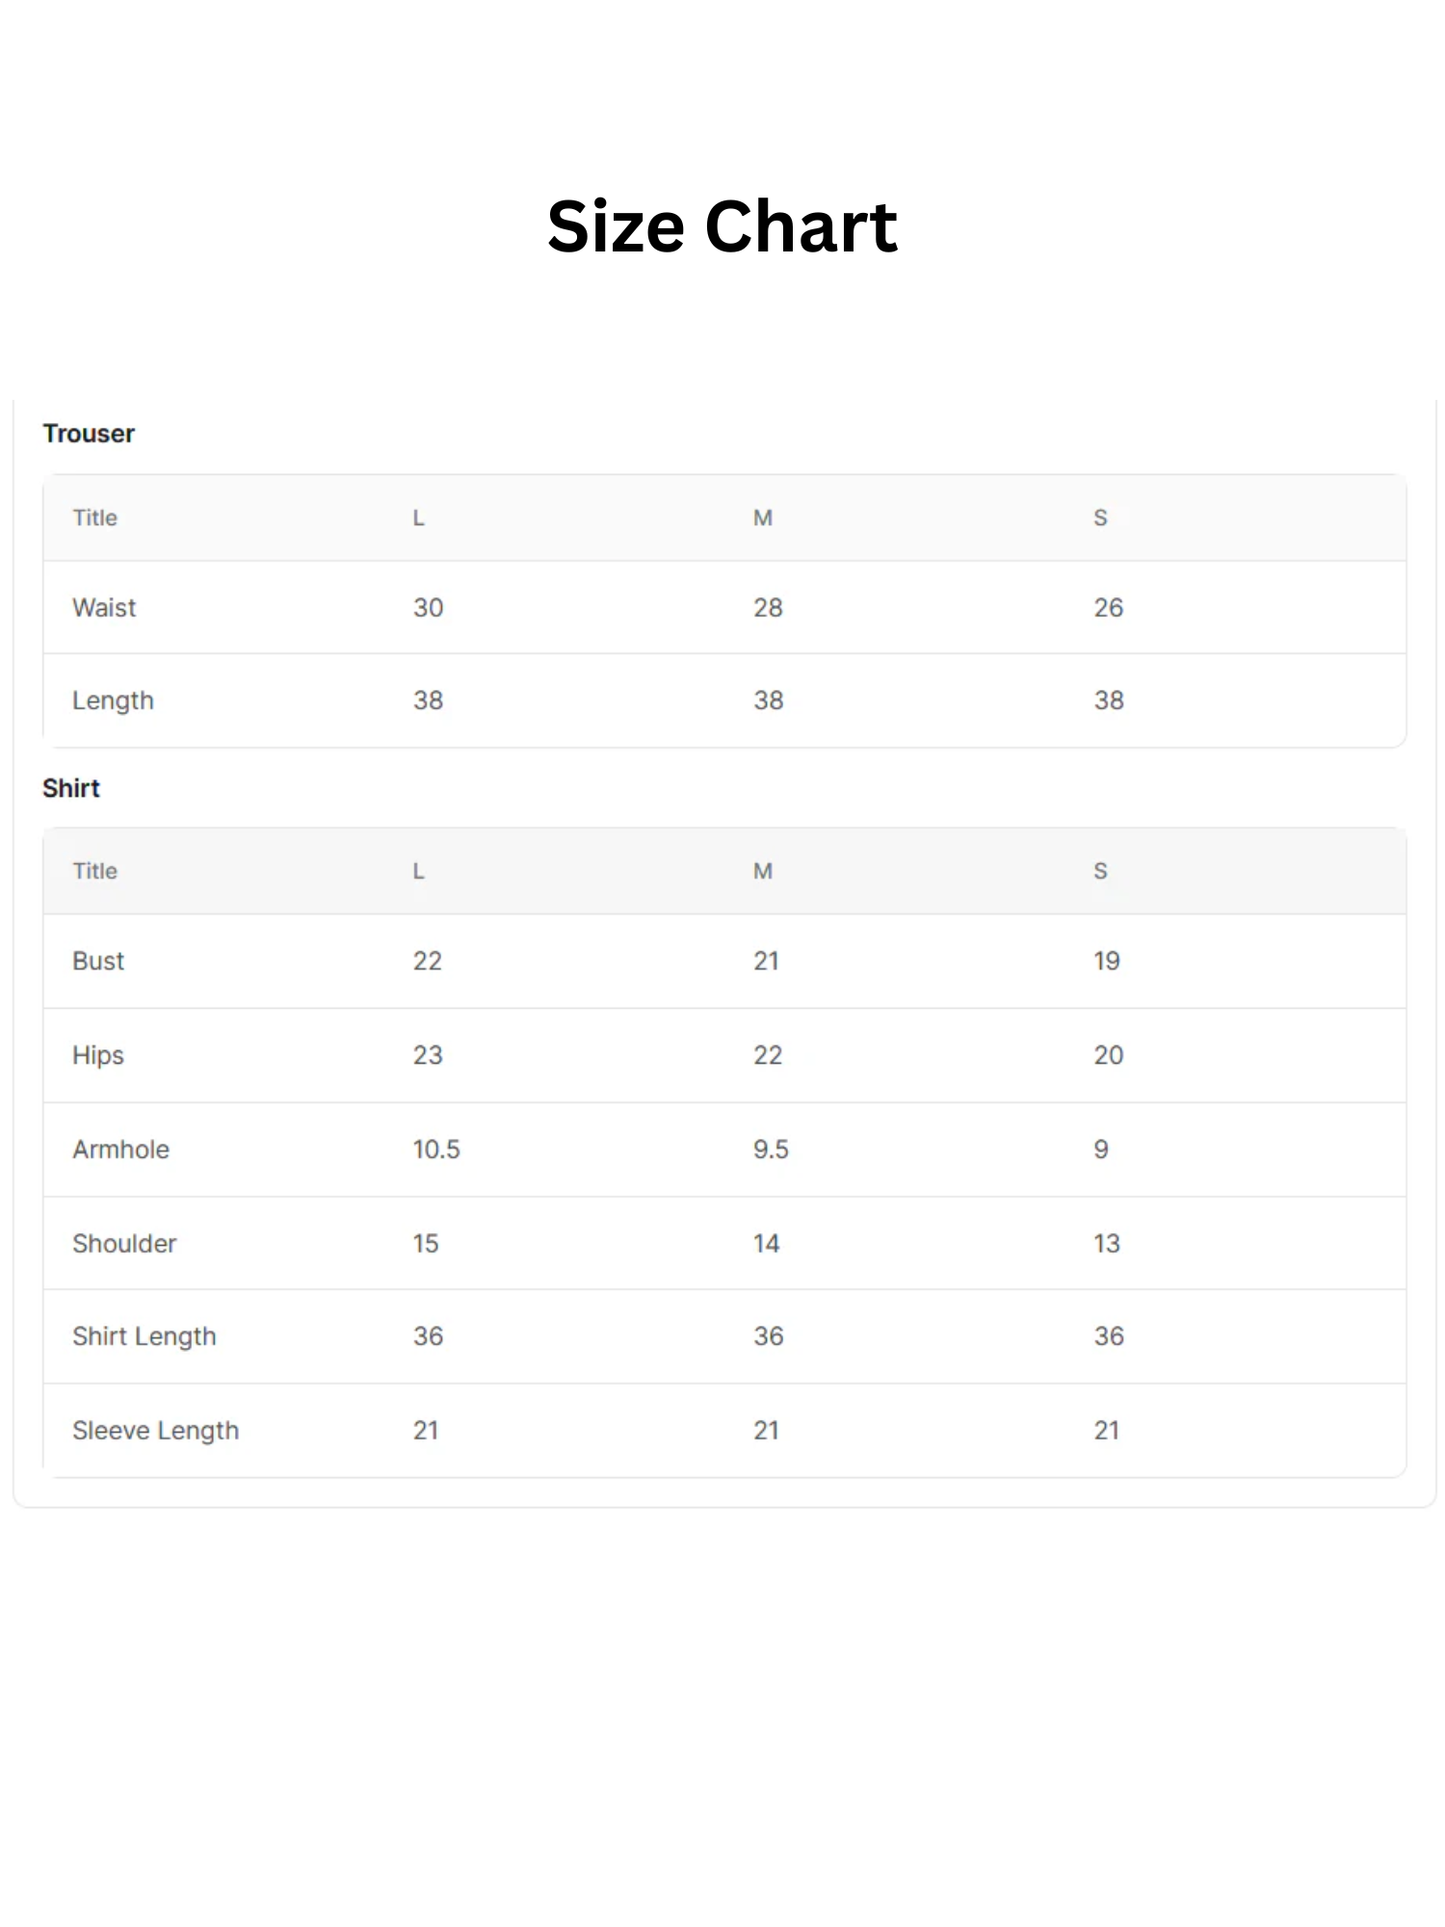Click the Trouser Length row label

(113, 701)
